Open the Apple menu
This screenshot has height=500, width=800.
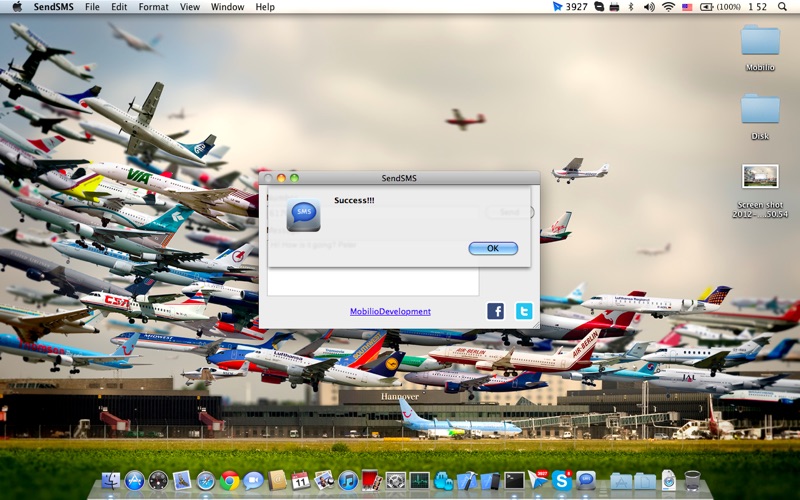pos(17,7)
